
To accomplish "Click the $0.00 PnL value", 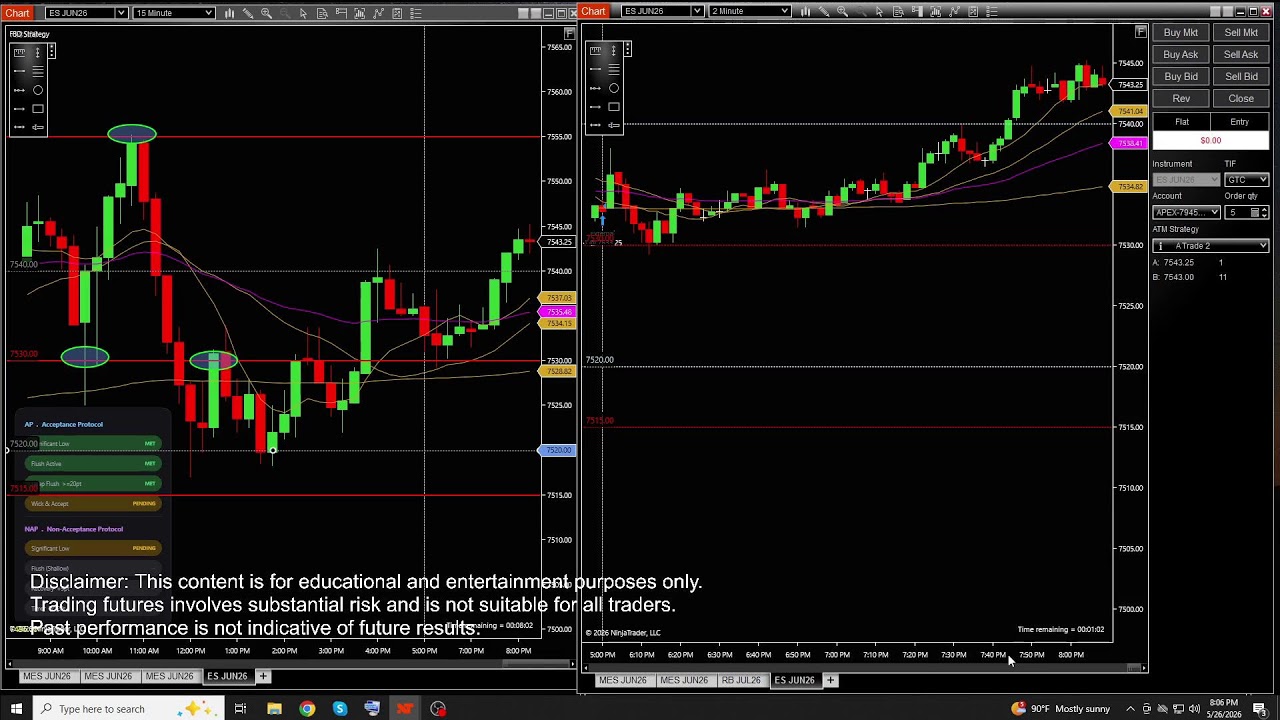I will click(1211, 140).
